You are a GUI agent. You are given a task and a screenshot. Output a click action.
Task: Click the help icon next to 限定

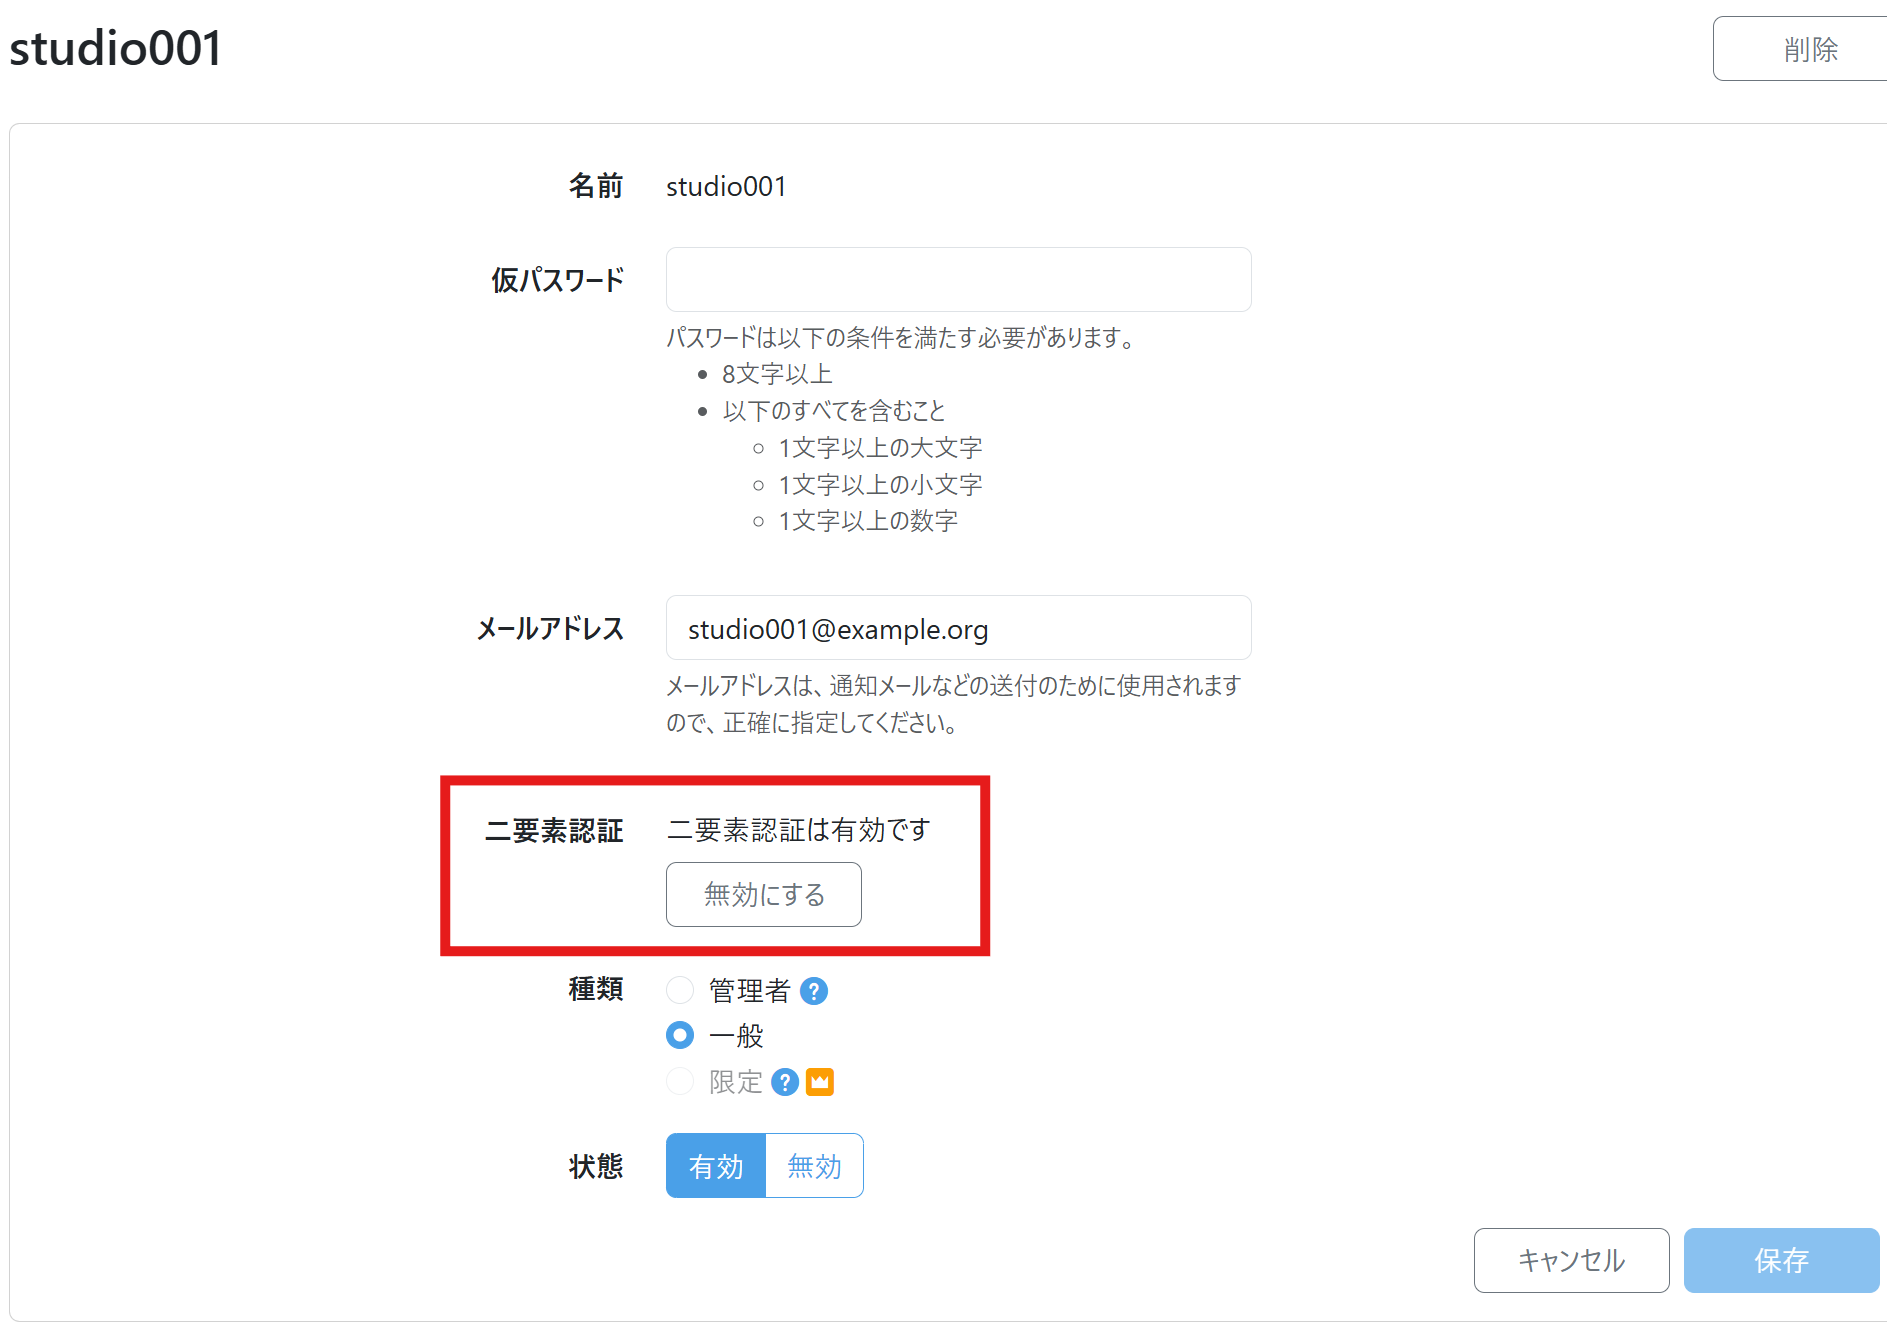click(x=785, y=1082)
